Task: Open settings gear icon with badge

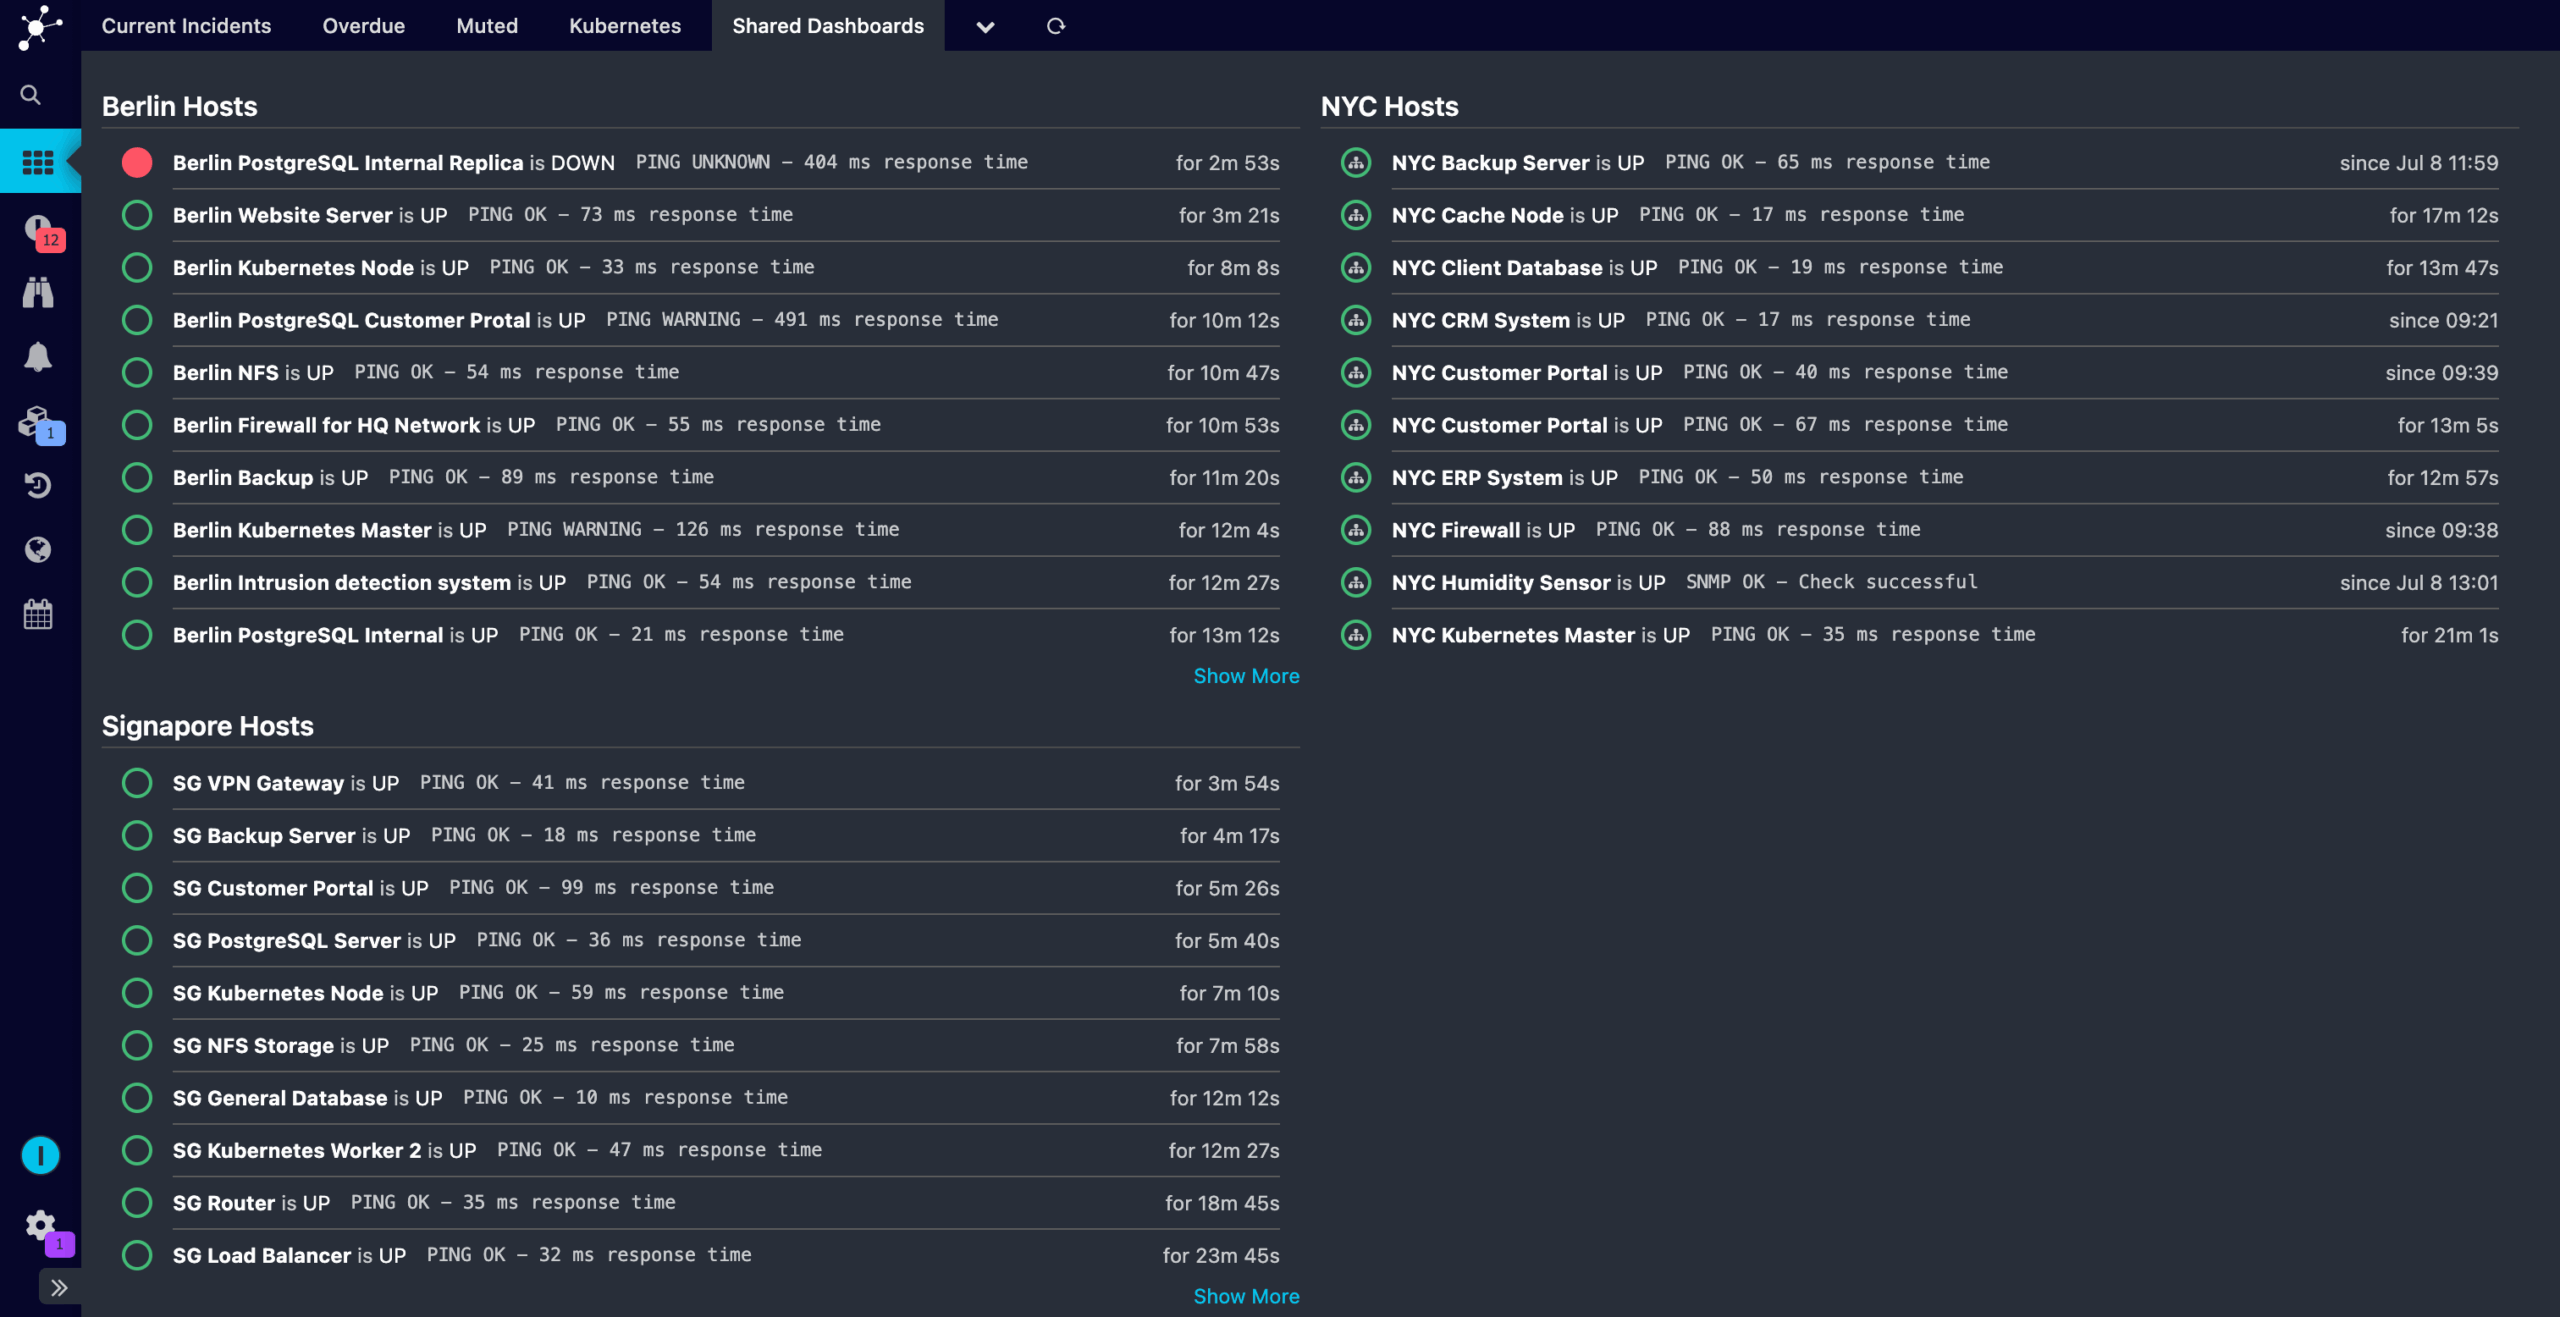Action: coord(40,1224)
